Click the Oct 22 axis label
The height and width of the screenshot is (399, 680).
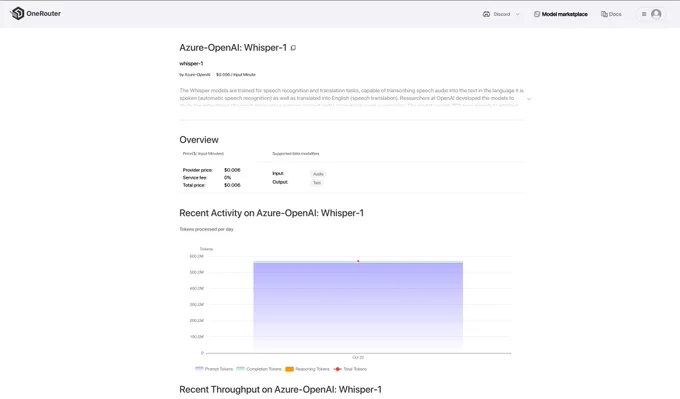[x=358, y=357]
